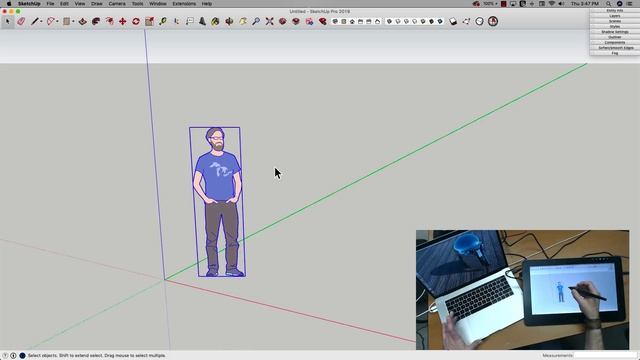Enable Shaded With Textures style
Image resolution: width=640 pixels, height=360 pixels.
(431, 21)
